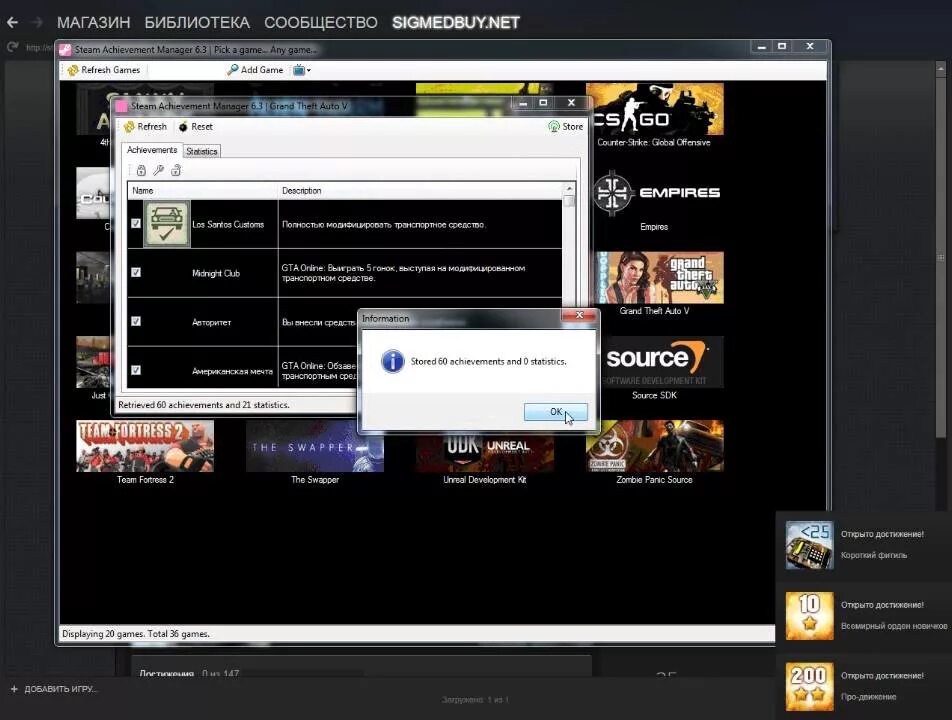This screenshot has height=720, width=952.
Task: Select the Unreal Development Kit tile
Action: point(484,453)
